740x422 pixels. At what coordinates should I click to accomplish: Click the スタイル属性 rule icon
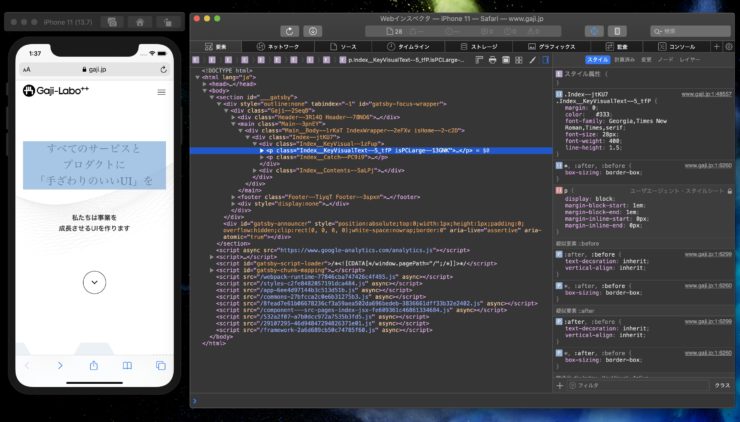coord(559,74)
